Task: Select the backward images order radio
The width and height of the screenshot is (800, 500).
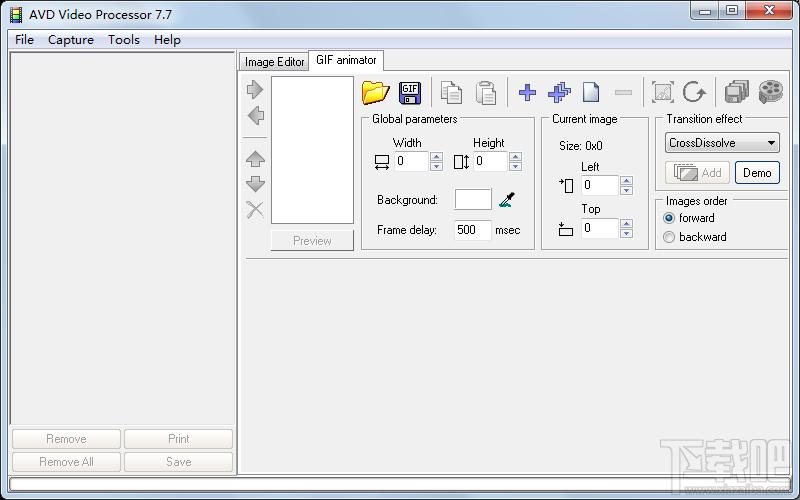Action: (x=669, y=237)
